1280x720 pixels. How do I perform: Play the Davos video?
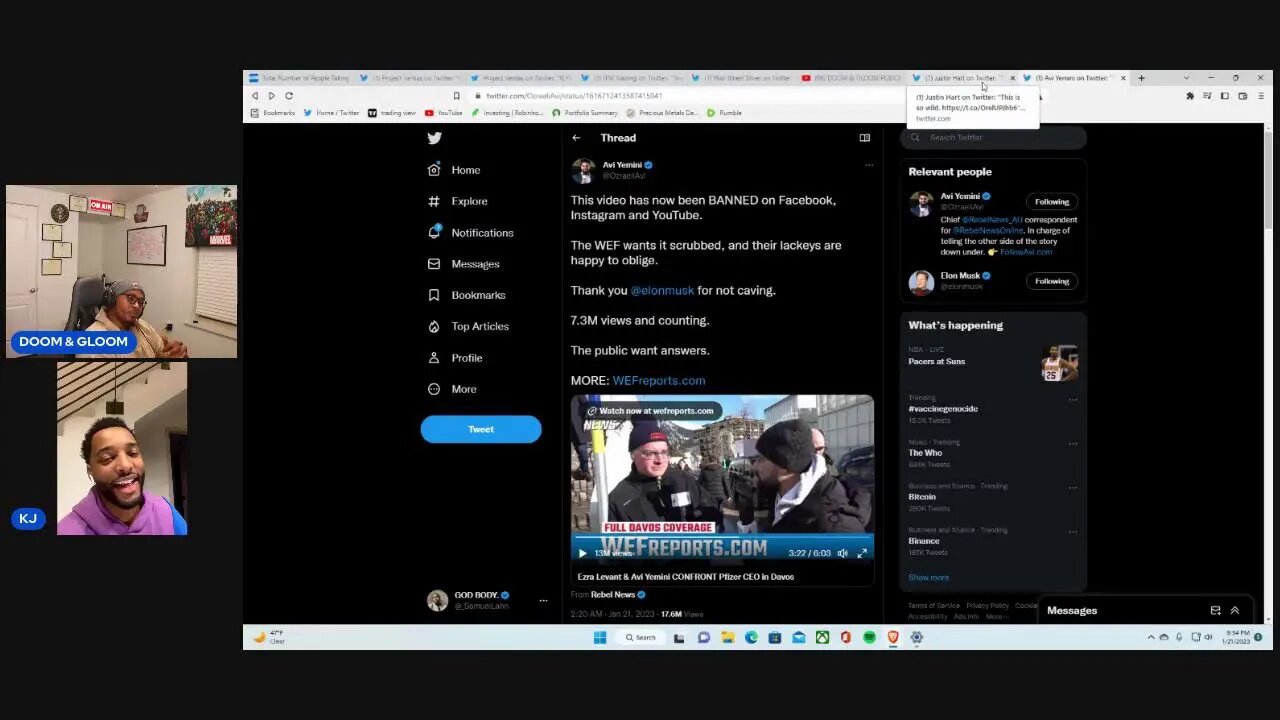click(583, 553)
